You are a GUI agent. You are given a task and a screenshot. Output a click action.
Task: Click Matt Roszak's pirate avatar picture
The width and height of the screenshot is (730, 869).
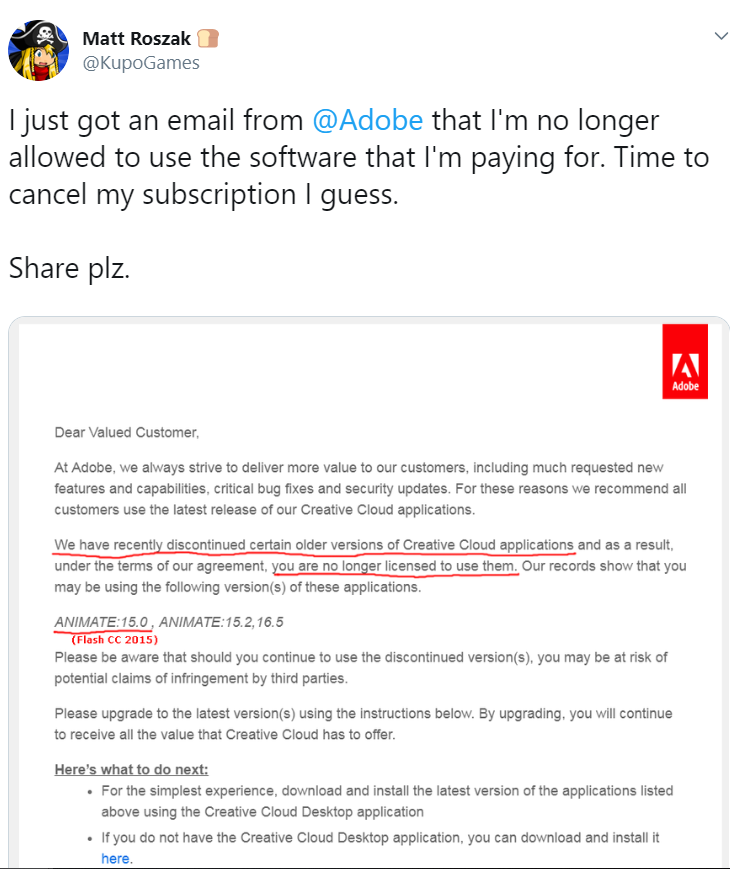(39, 49)
